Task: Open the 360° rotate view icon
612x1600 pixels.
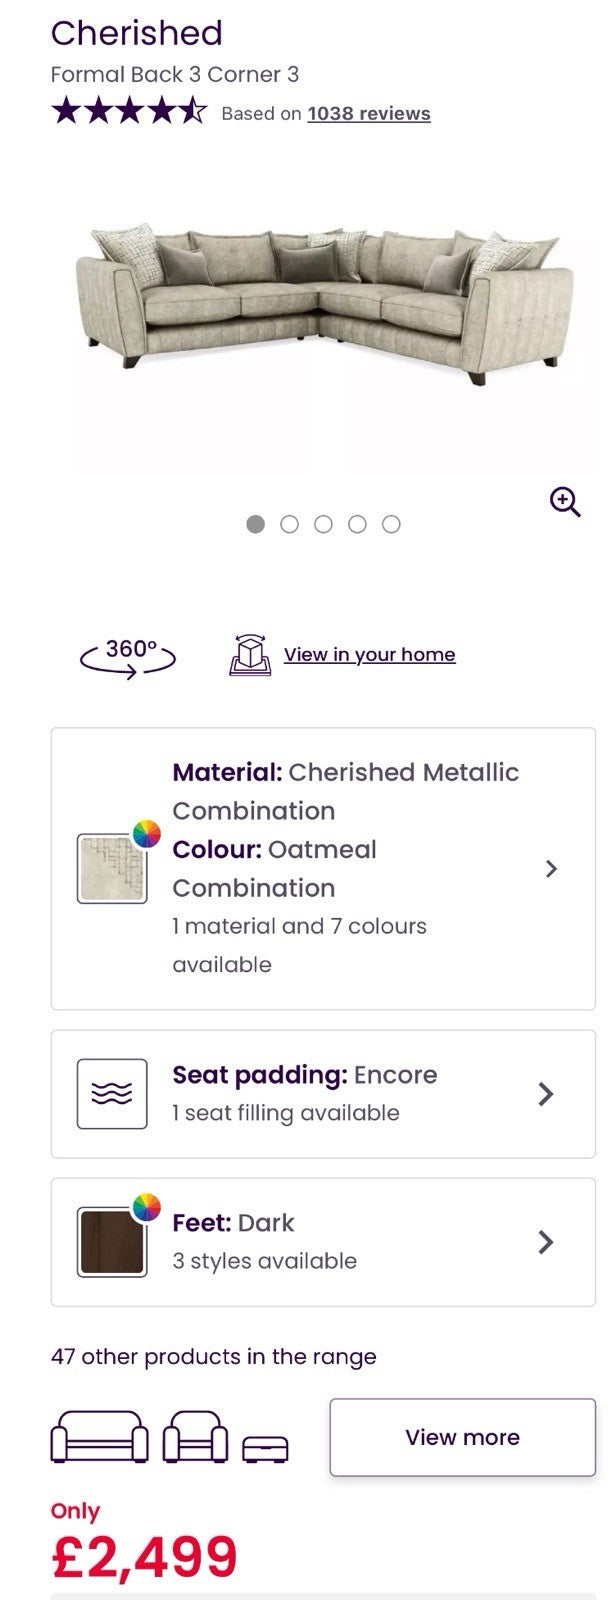Action: pyautogui.click(x=129, y=656)
